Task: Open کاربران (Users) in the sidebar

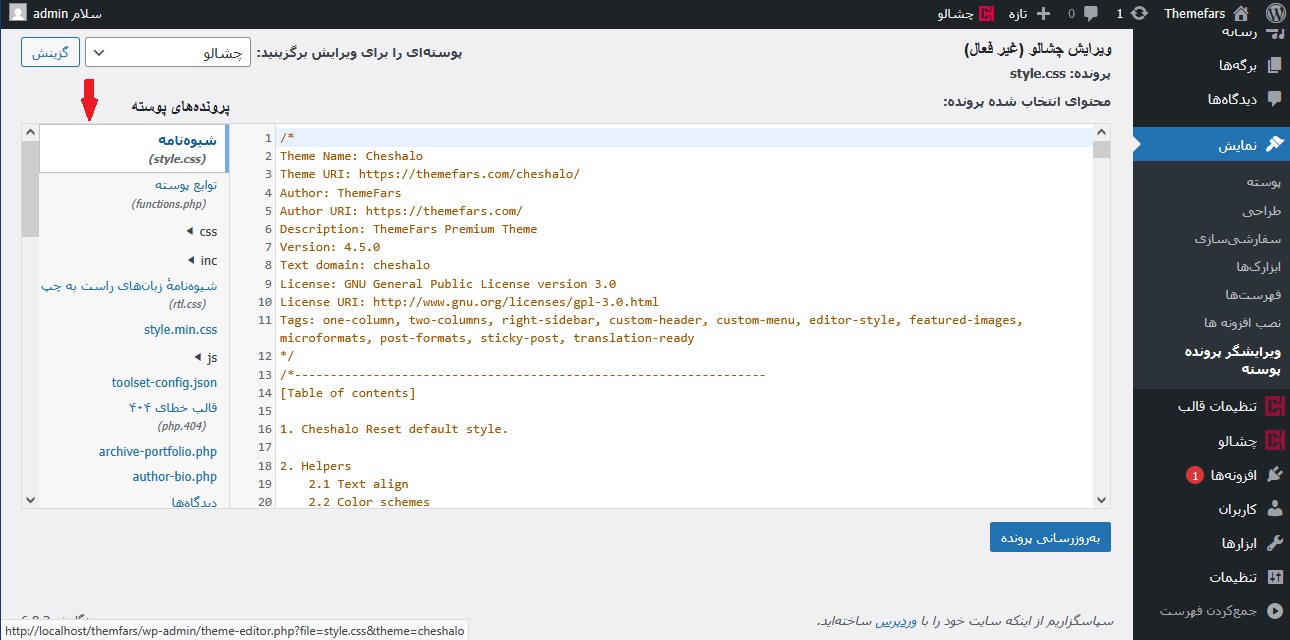Action: click(1236, 509)
